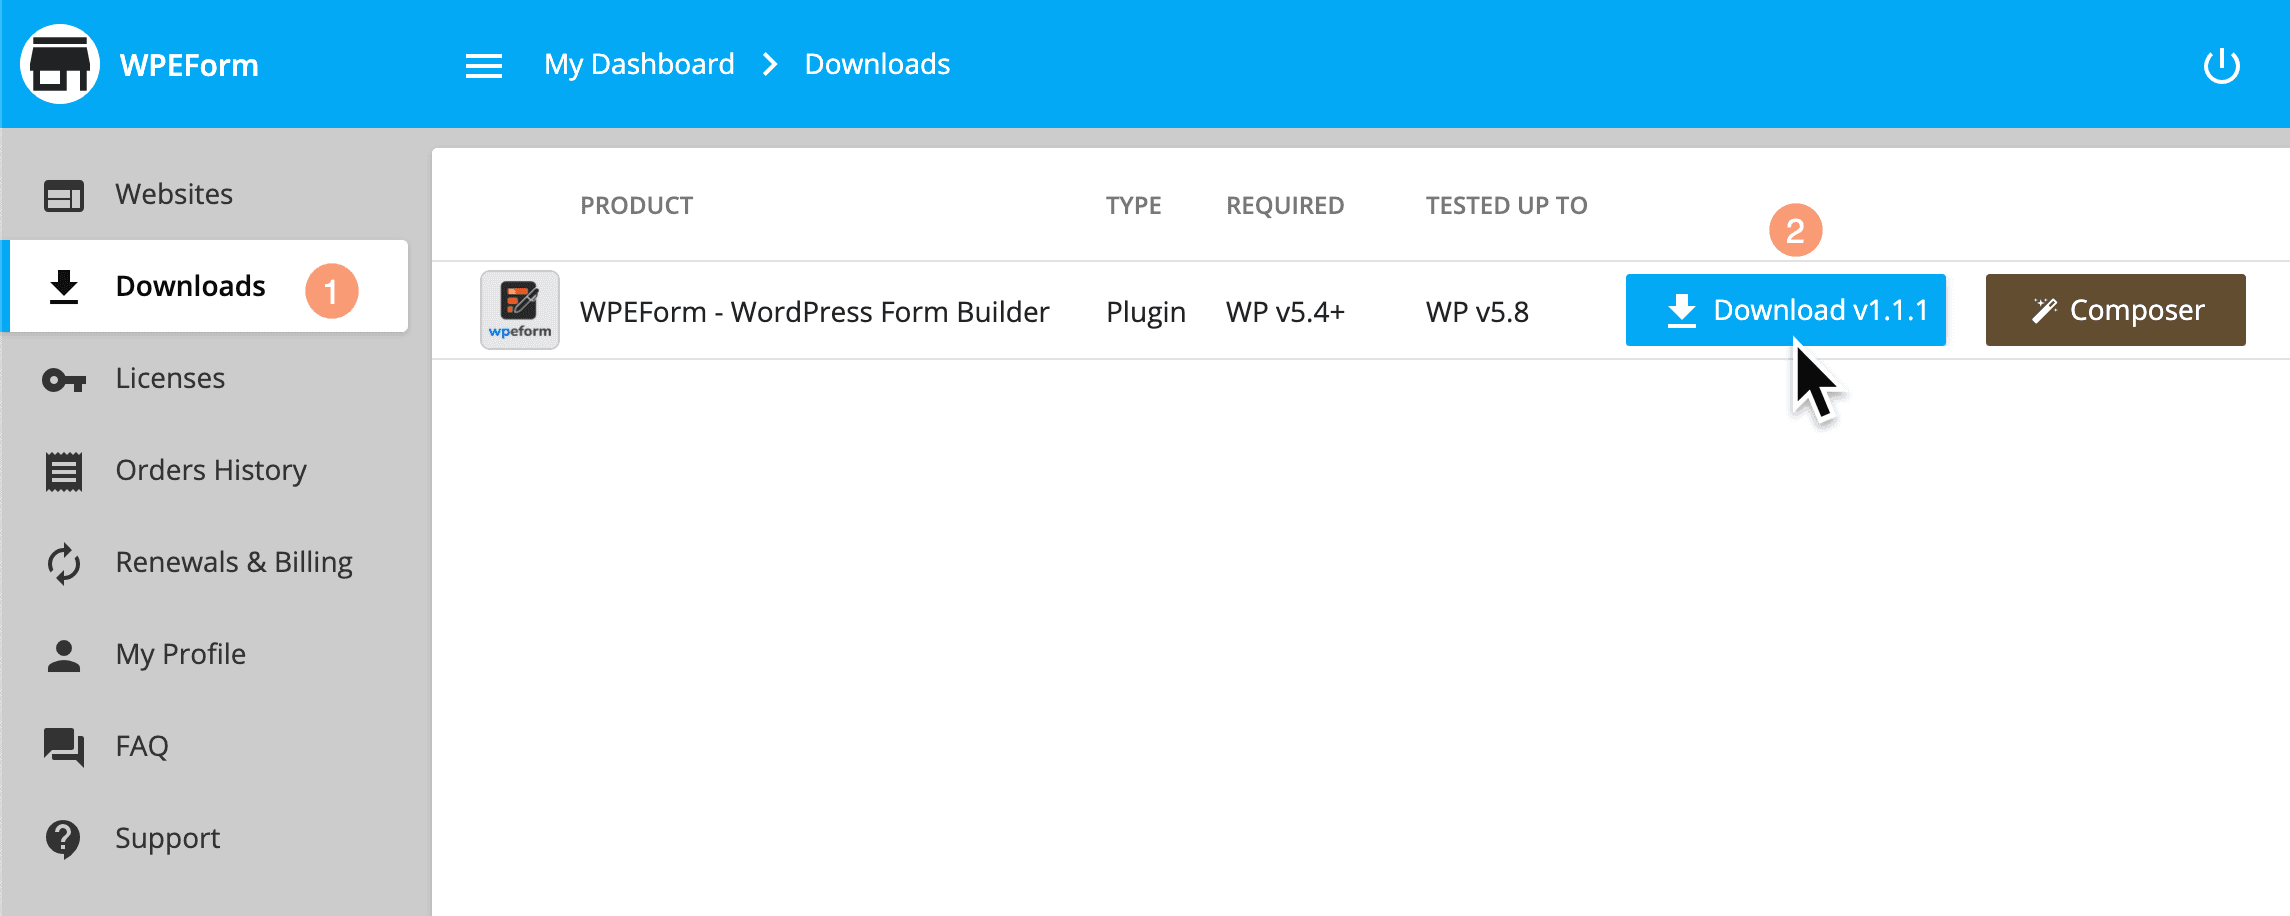Click the WPEForm brand title
The height and width of the screenshot is (916, 2290).
(x=189, y=66)
